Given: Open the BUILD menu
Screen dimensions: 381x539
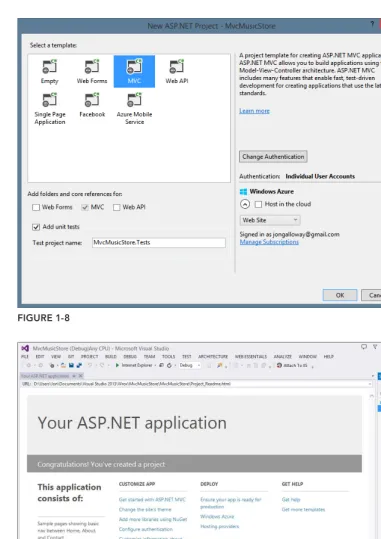Looking at the screenshot, I should click(x=111, y=357).
